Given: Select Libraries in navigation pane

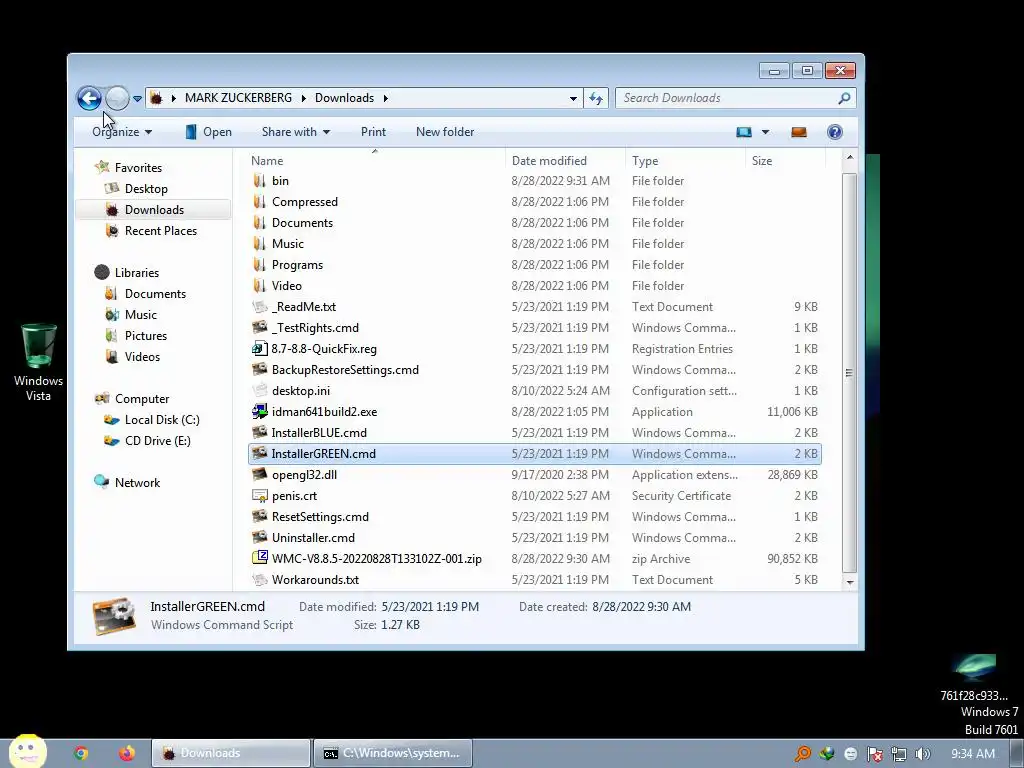Looking at the screenshot, I should pos(136,273).
